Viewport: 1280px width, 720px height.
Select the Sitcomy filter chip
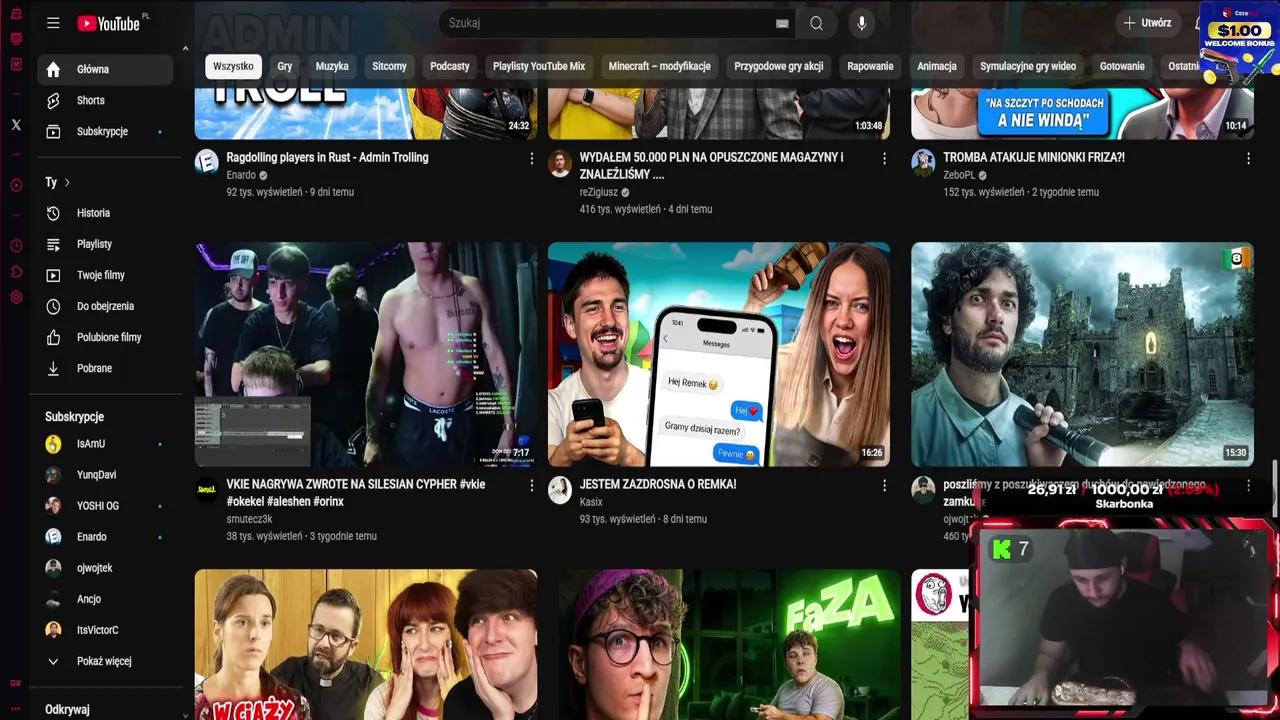tap(389, 66)
